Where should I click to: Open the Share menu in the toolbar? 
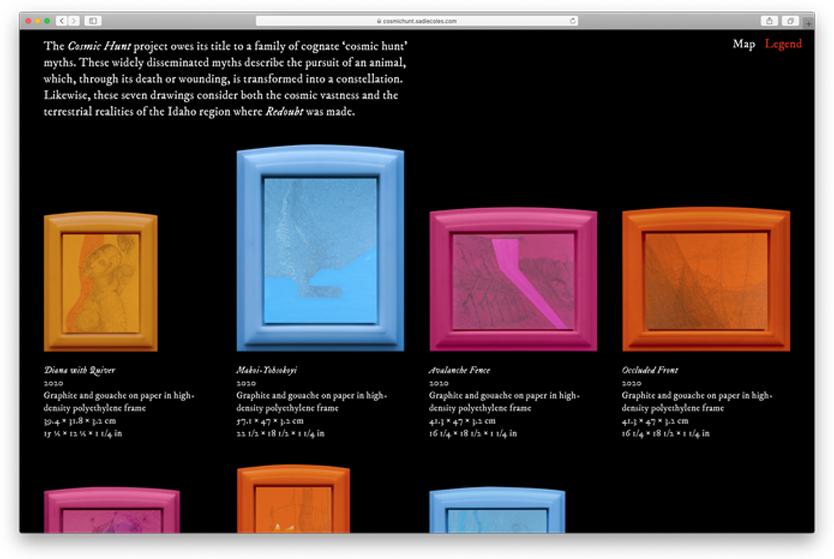[x=769, y=20]
